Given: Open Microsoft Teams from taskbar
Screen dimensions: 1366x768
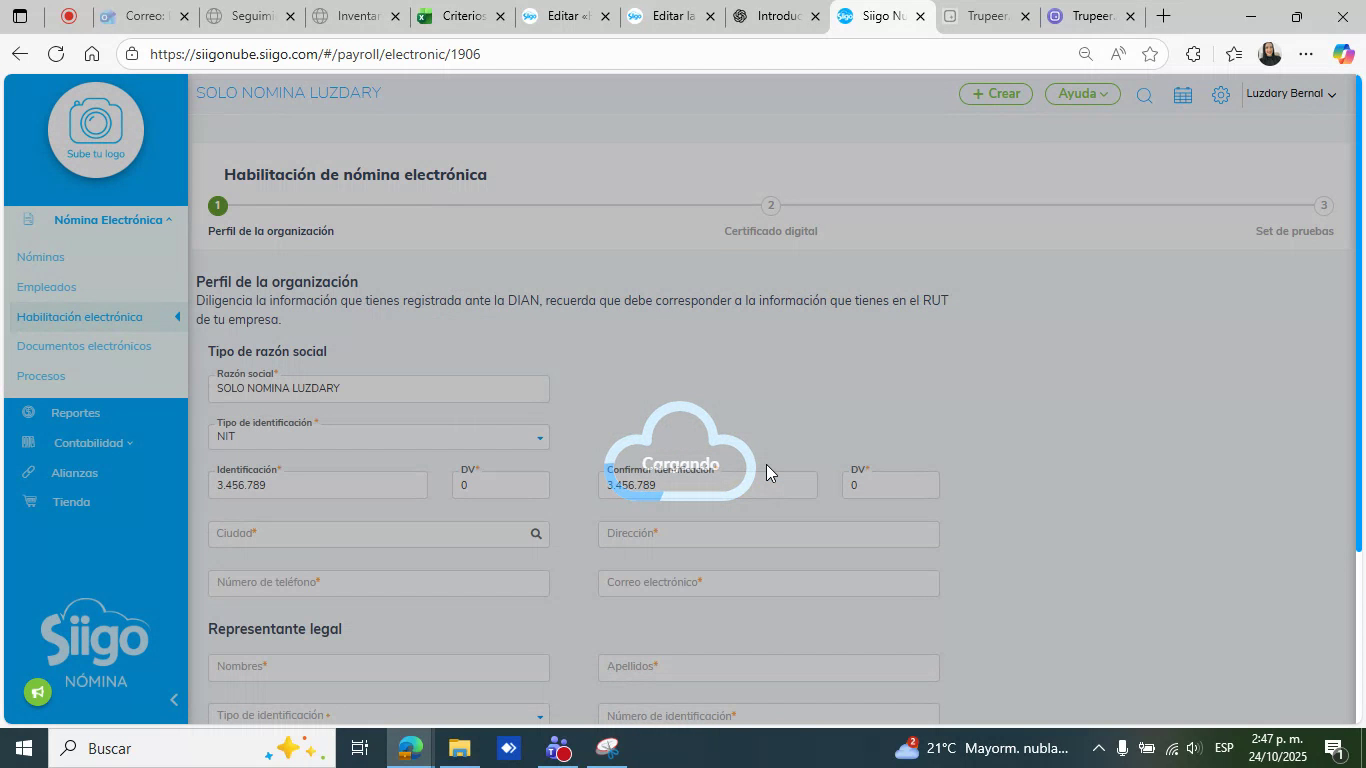Looking at the screenshot, I should tap(558, 748).
